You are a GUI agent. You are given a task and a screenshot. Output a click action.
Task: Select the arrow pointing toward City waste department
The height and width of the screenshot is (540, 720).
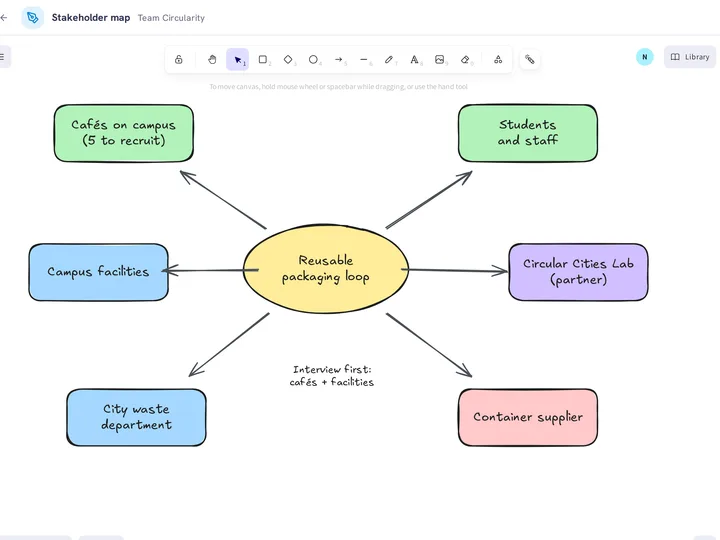(x=229, y=345)
